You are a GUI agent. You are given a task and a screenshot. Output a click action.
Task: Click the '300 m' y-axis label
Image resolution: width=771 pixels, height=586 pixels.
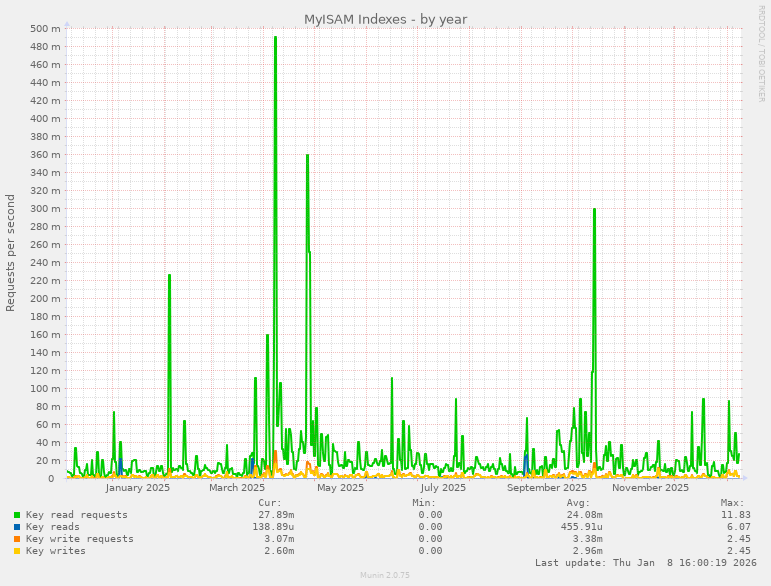click(45, 208)
